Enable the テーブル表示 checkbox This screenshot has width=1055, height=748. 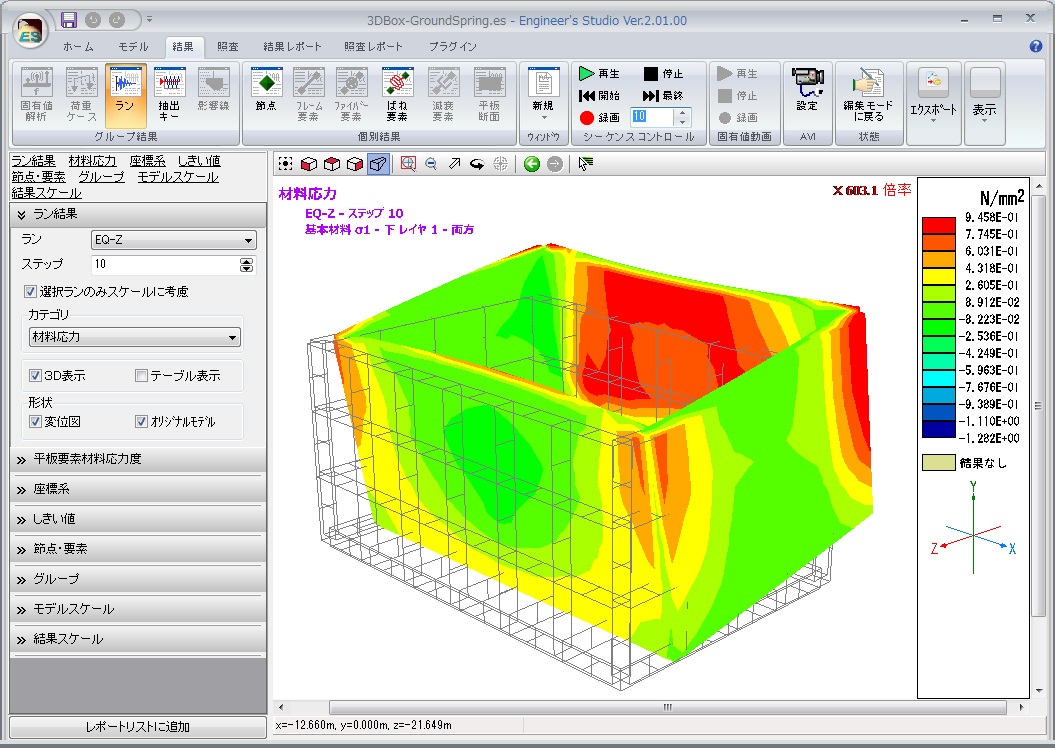141,376
